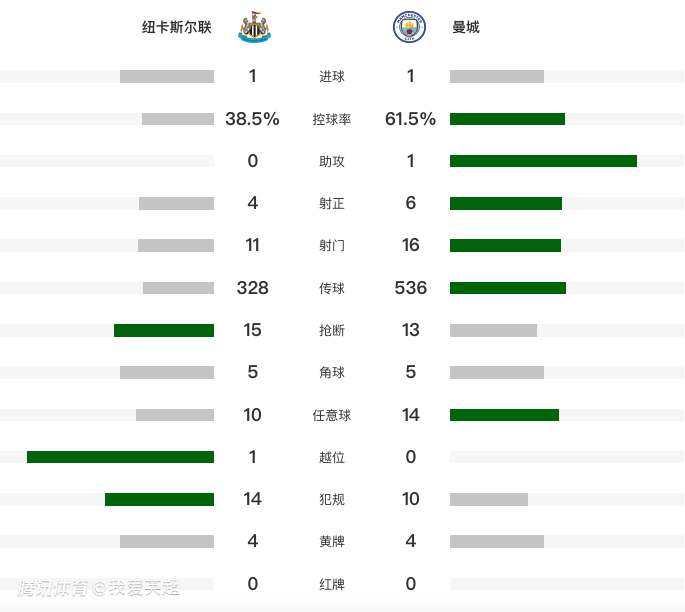Viewport: 685px width, 612px height.
Task: Click the 红牌 stat label
Action: tap(332, 584)
